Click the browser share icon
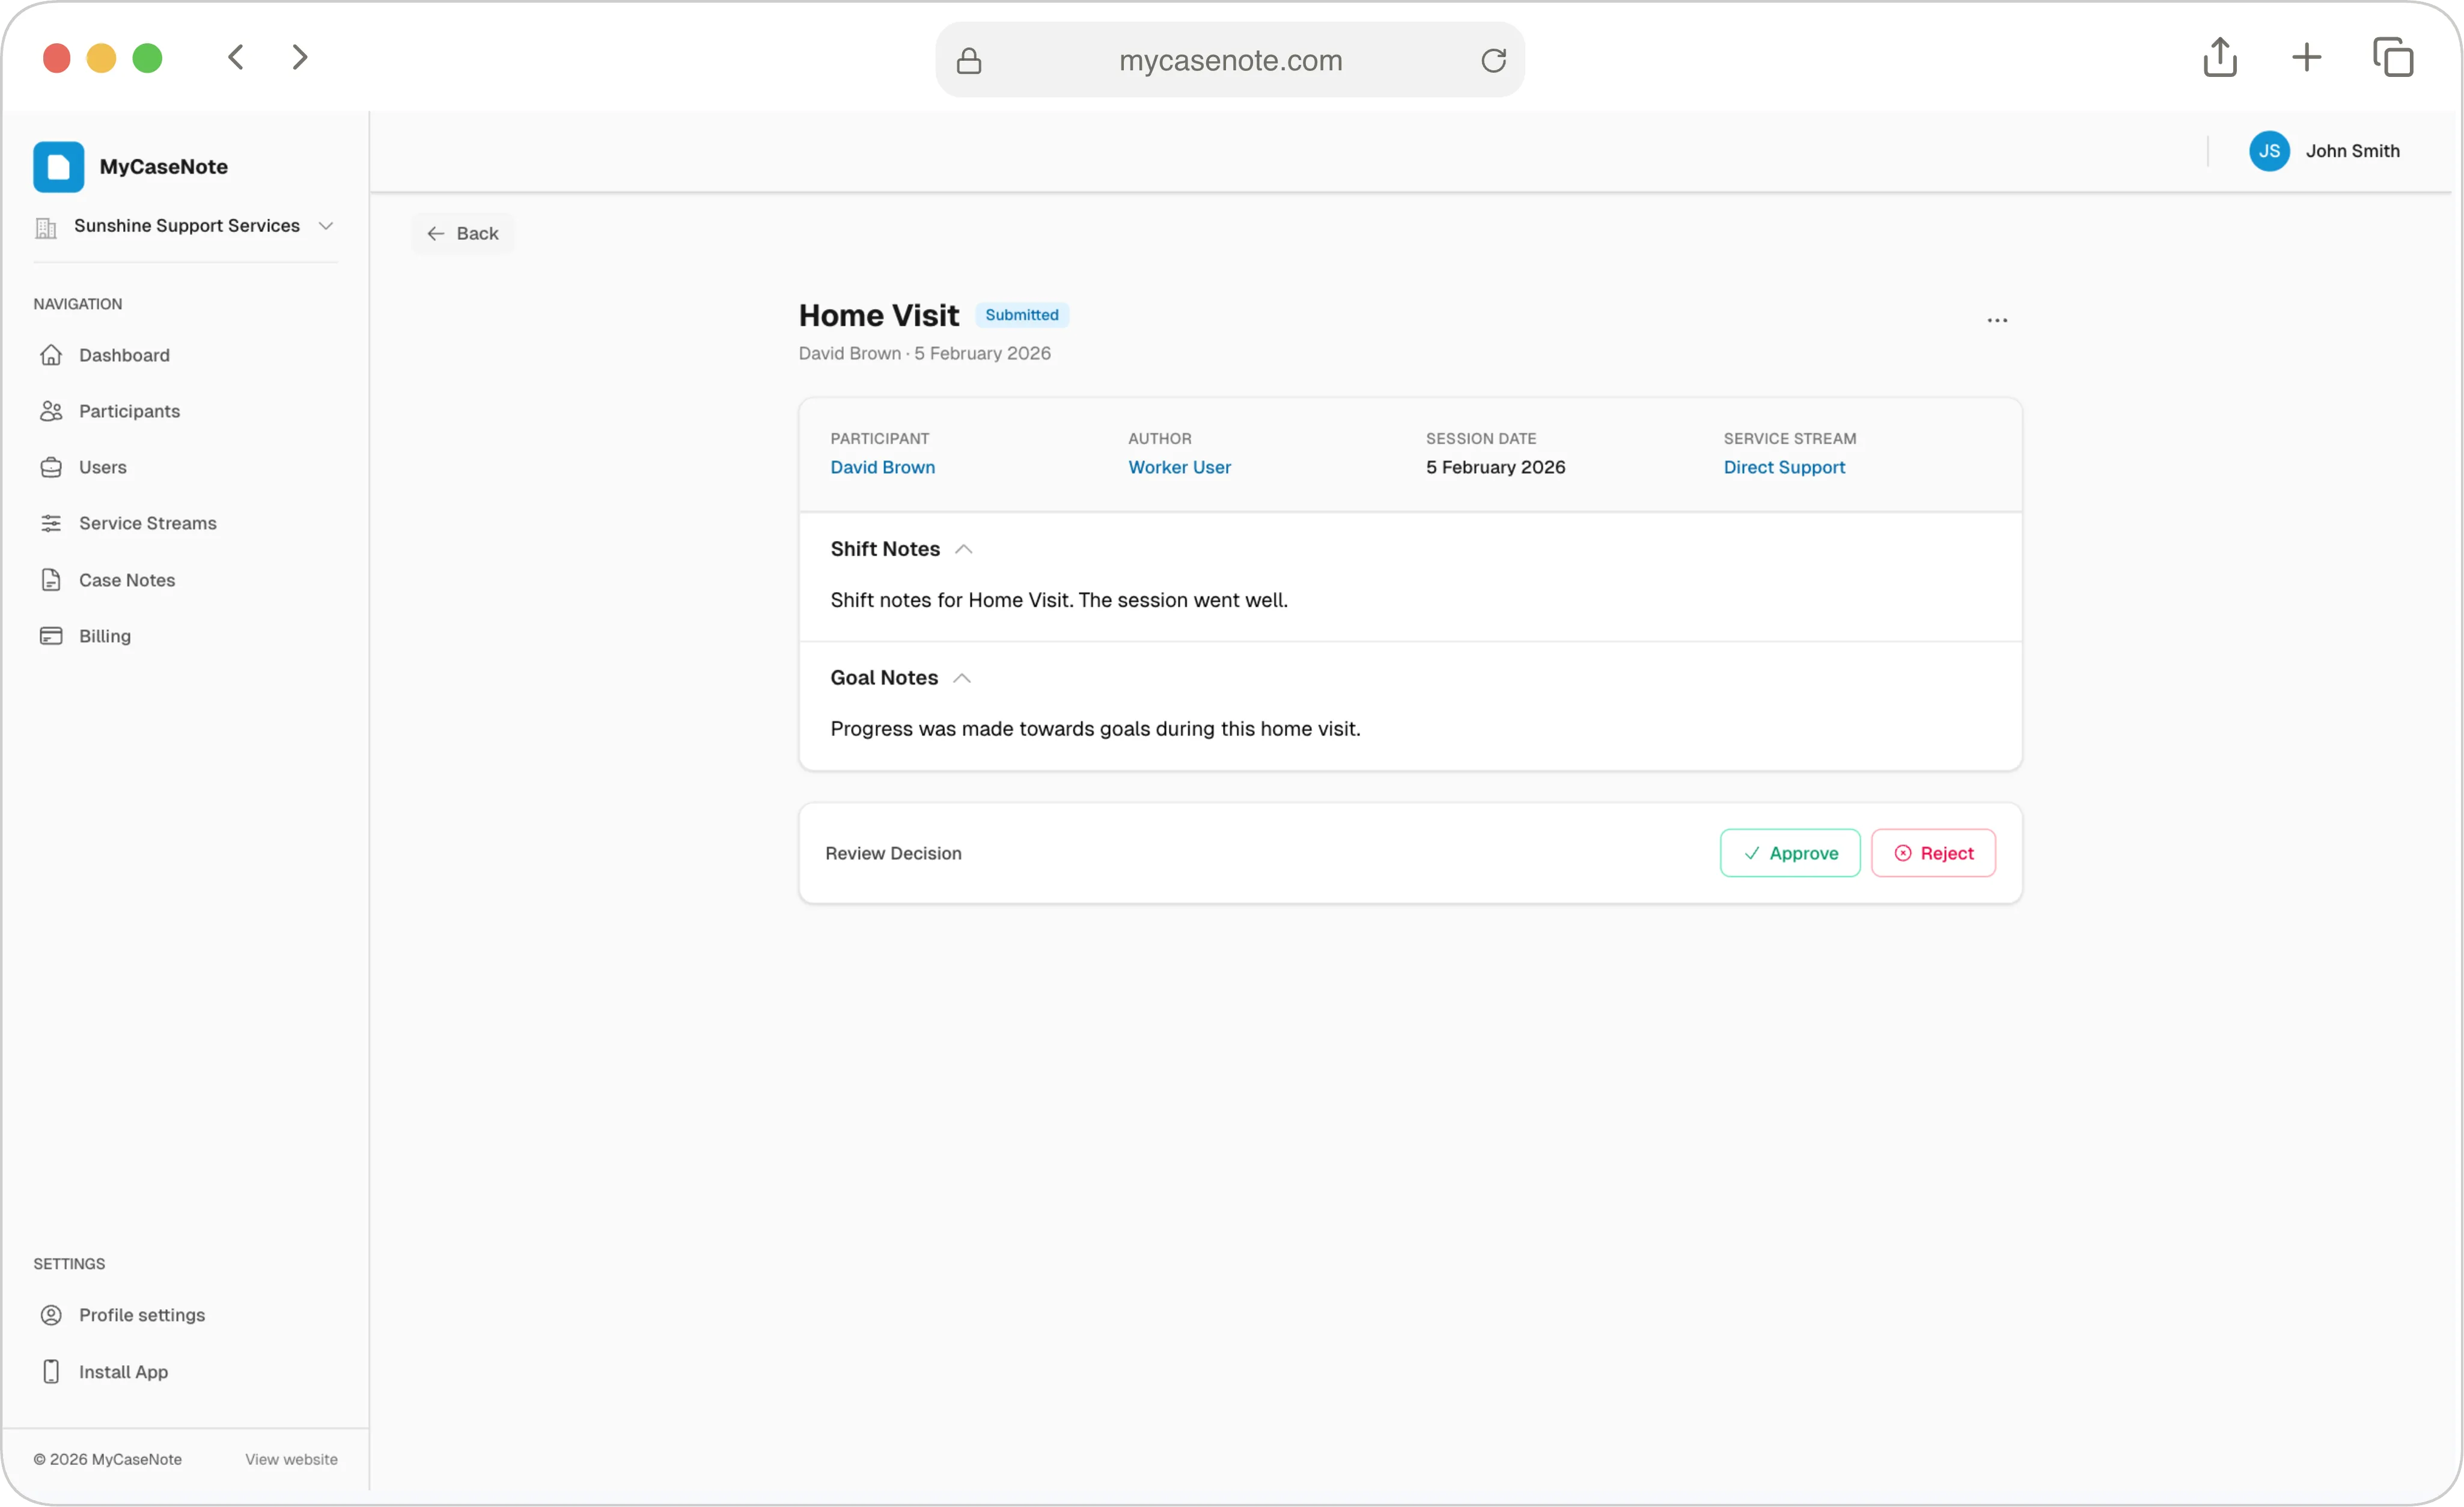2464x1507 pixels. pos(2219,57)
